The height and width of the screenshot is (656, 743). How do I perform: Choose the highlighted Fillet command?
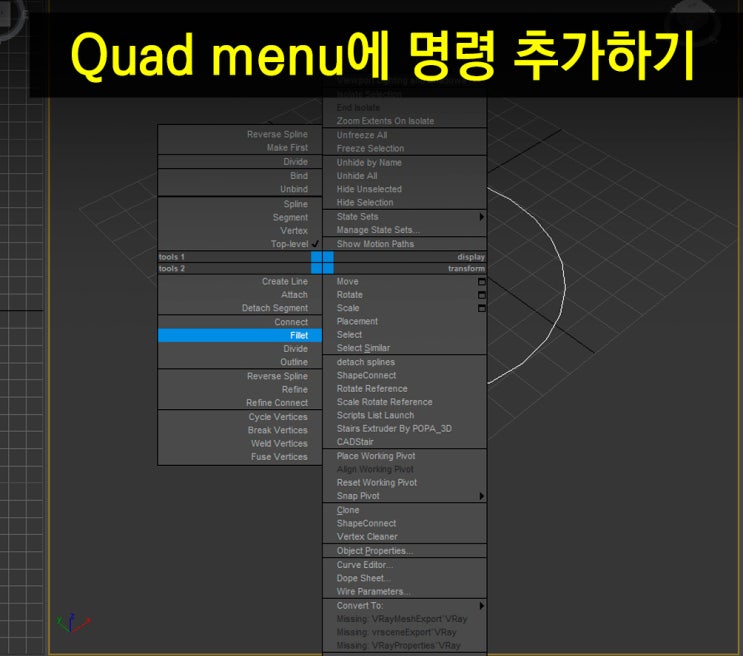240,335
